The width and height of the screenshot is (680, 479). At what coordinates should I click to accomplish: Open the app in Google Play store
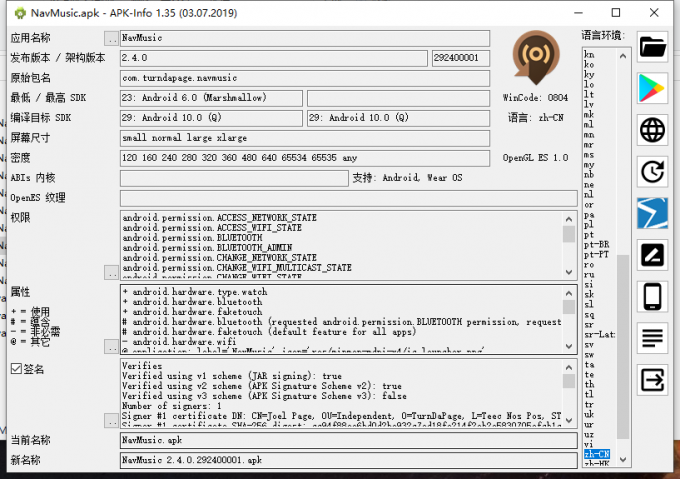tap(652, 89)
